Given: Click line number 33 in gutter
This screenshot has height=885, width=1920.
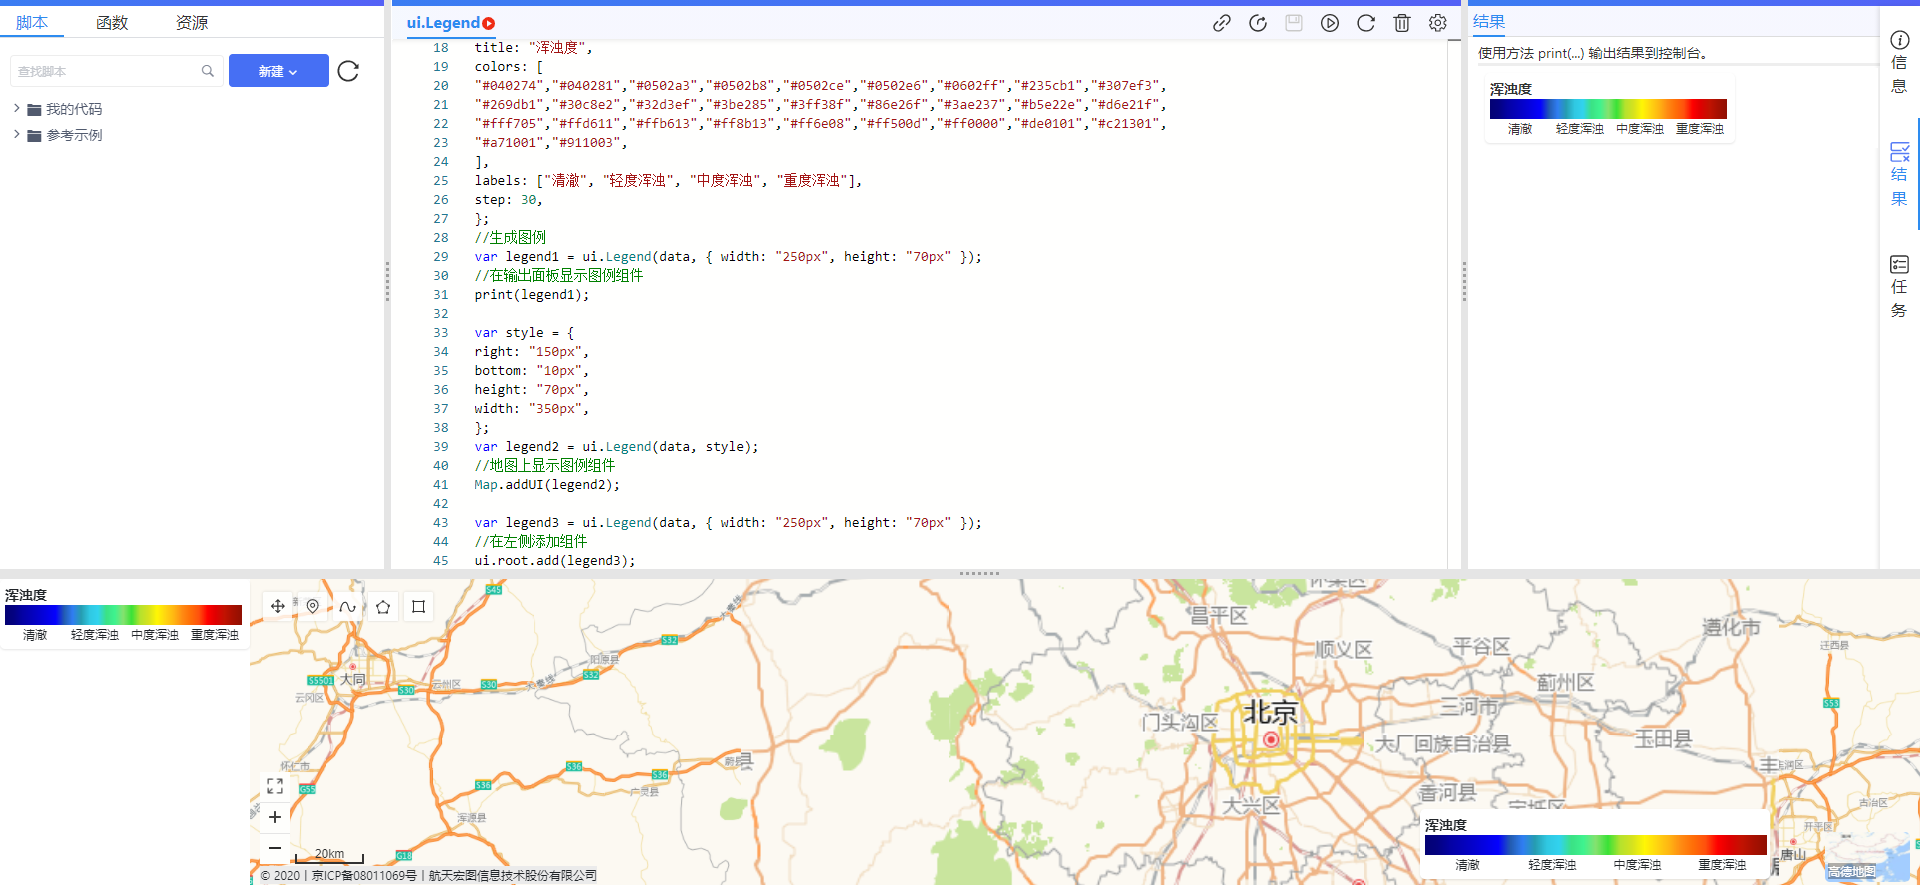Looking at the screenshot, I should [x=441, y=333].
